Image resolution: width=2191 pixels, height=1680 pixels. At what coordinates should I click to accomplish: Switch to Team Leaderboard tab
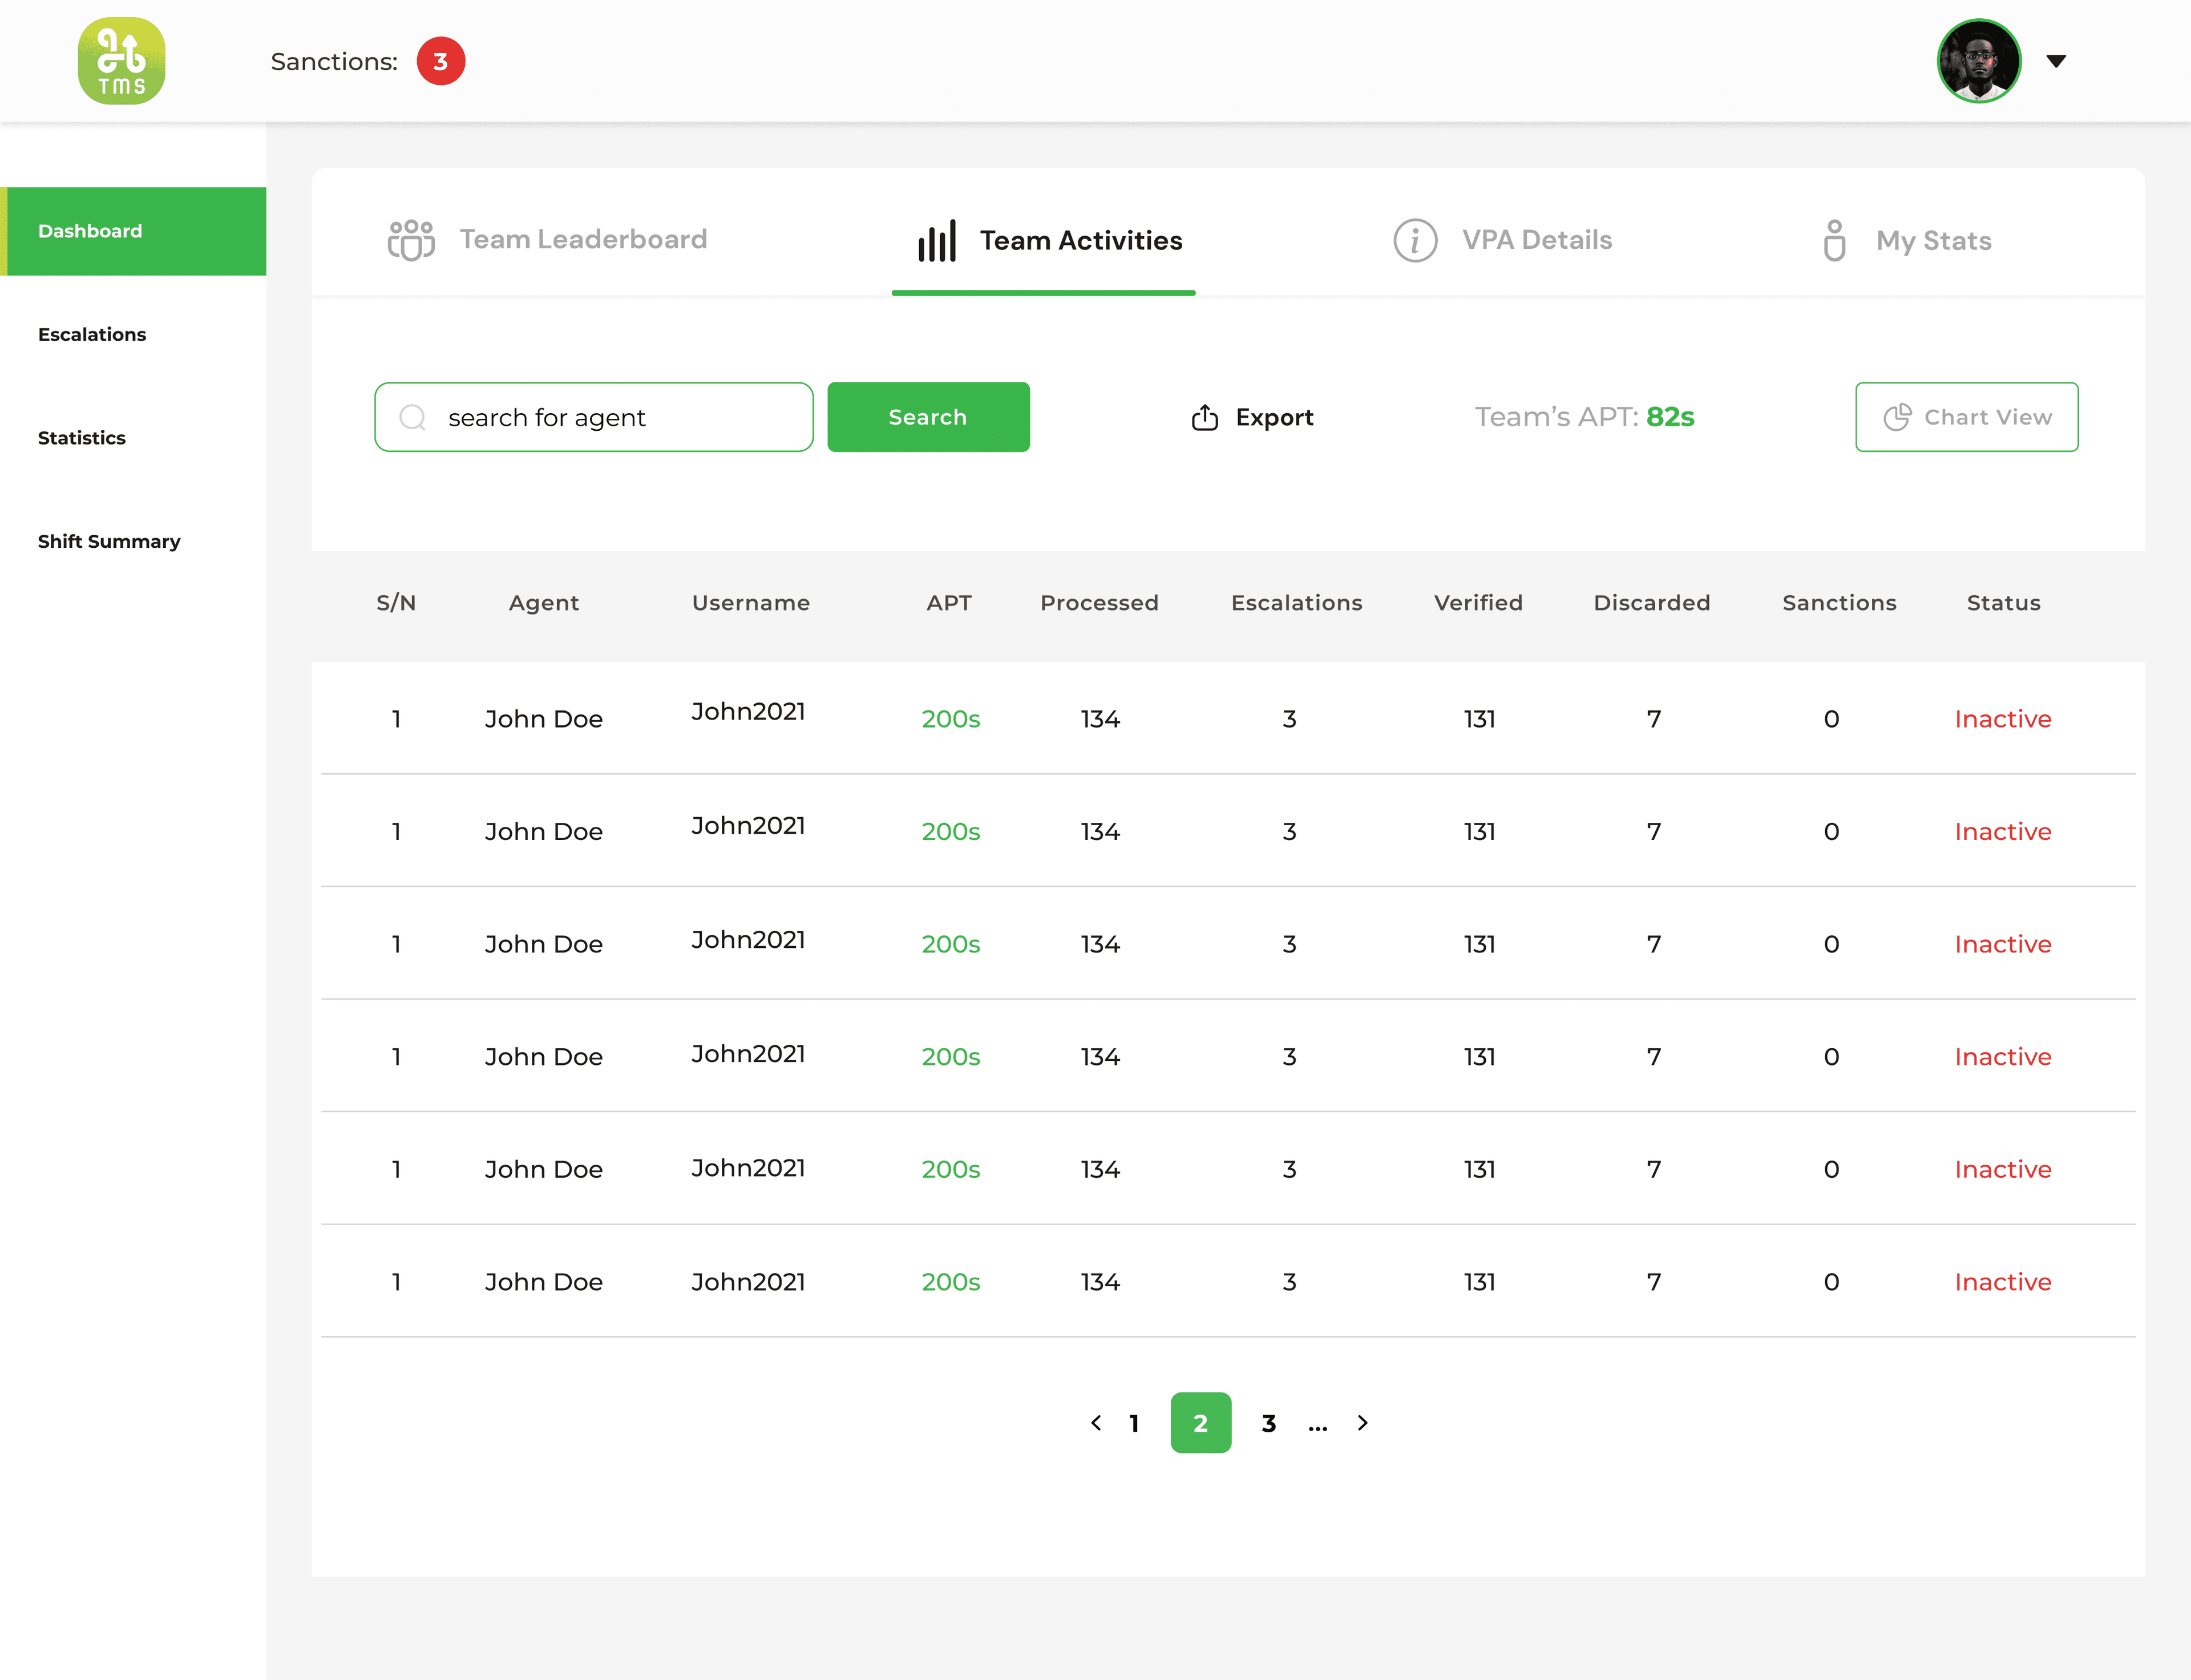pyautogui.click(x=547, y=240)
